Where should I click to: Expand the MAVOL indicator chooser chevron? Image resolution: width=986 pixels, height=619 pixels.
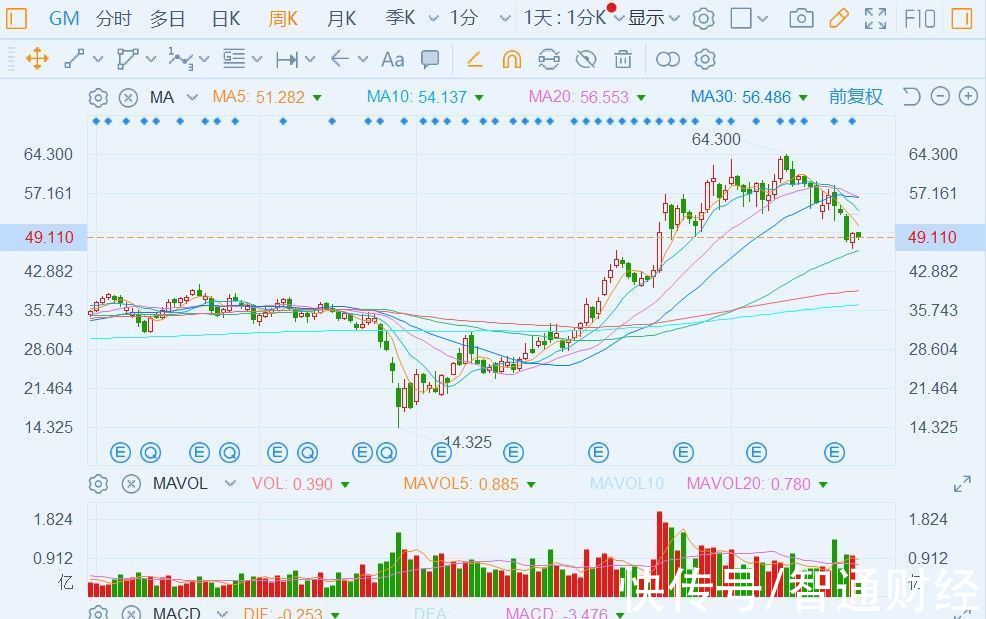[x=230, y=484]
